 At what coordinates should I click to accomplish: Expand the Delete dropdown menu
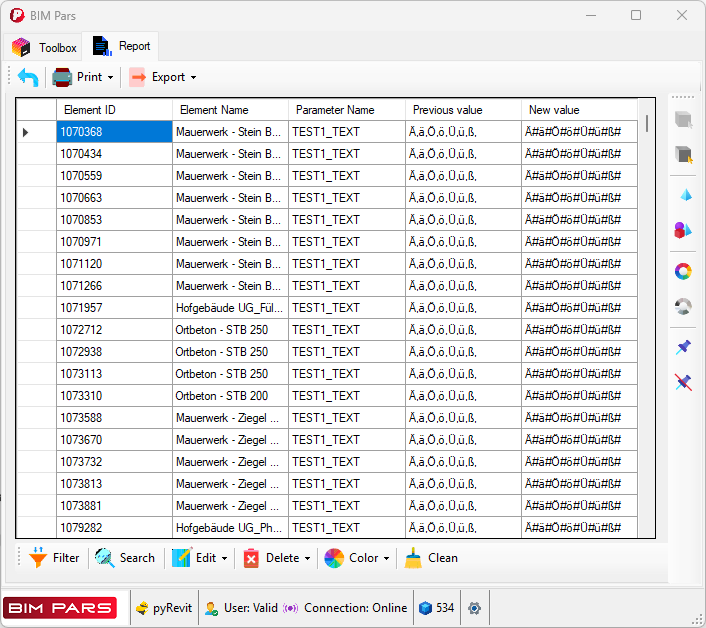click(x=277, y=558)
